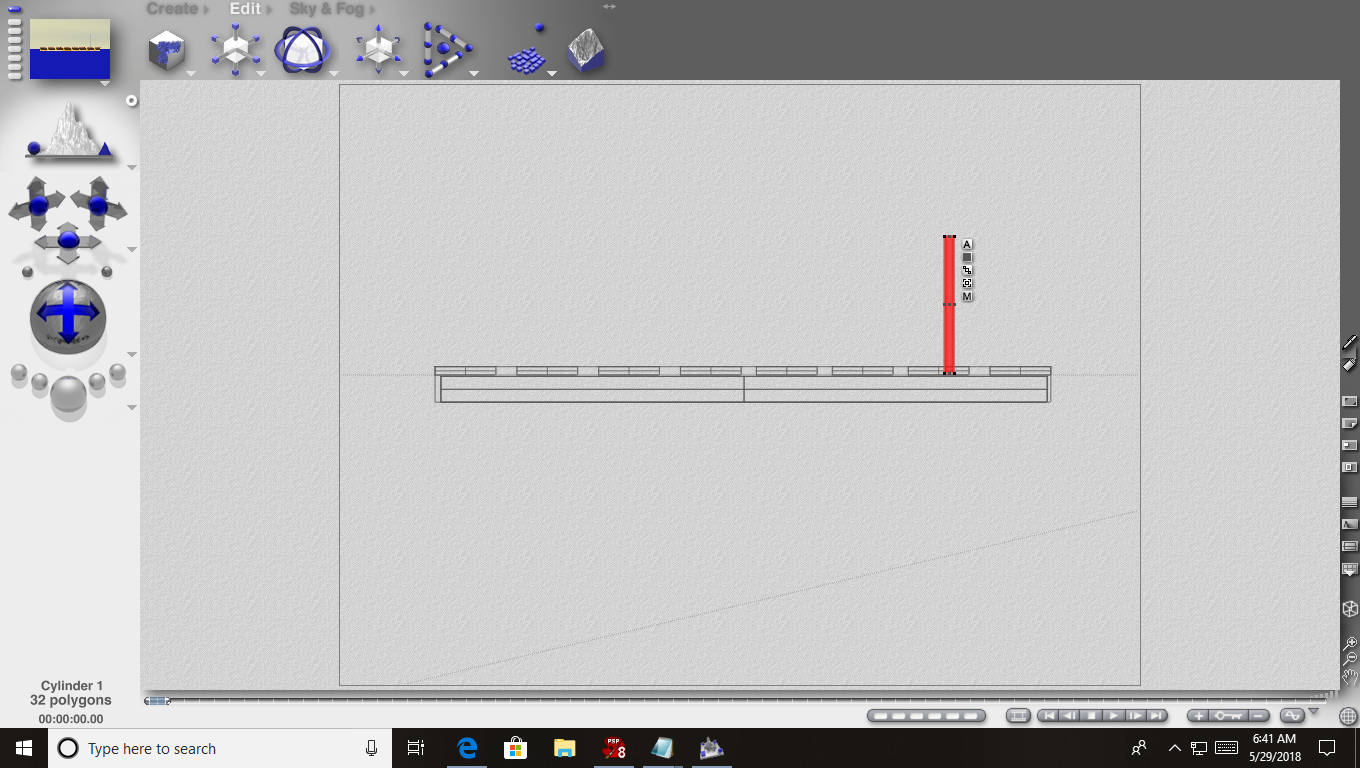The height and width of the screenshot is (768, 1360).
Task: Open File Explorer from taskbar
Action: click(x=565, y=748)
